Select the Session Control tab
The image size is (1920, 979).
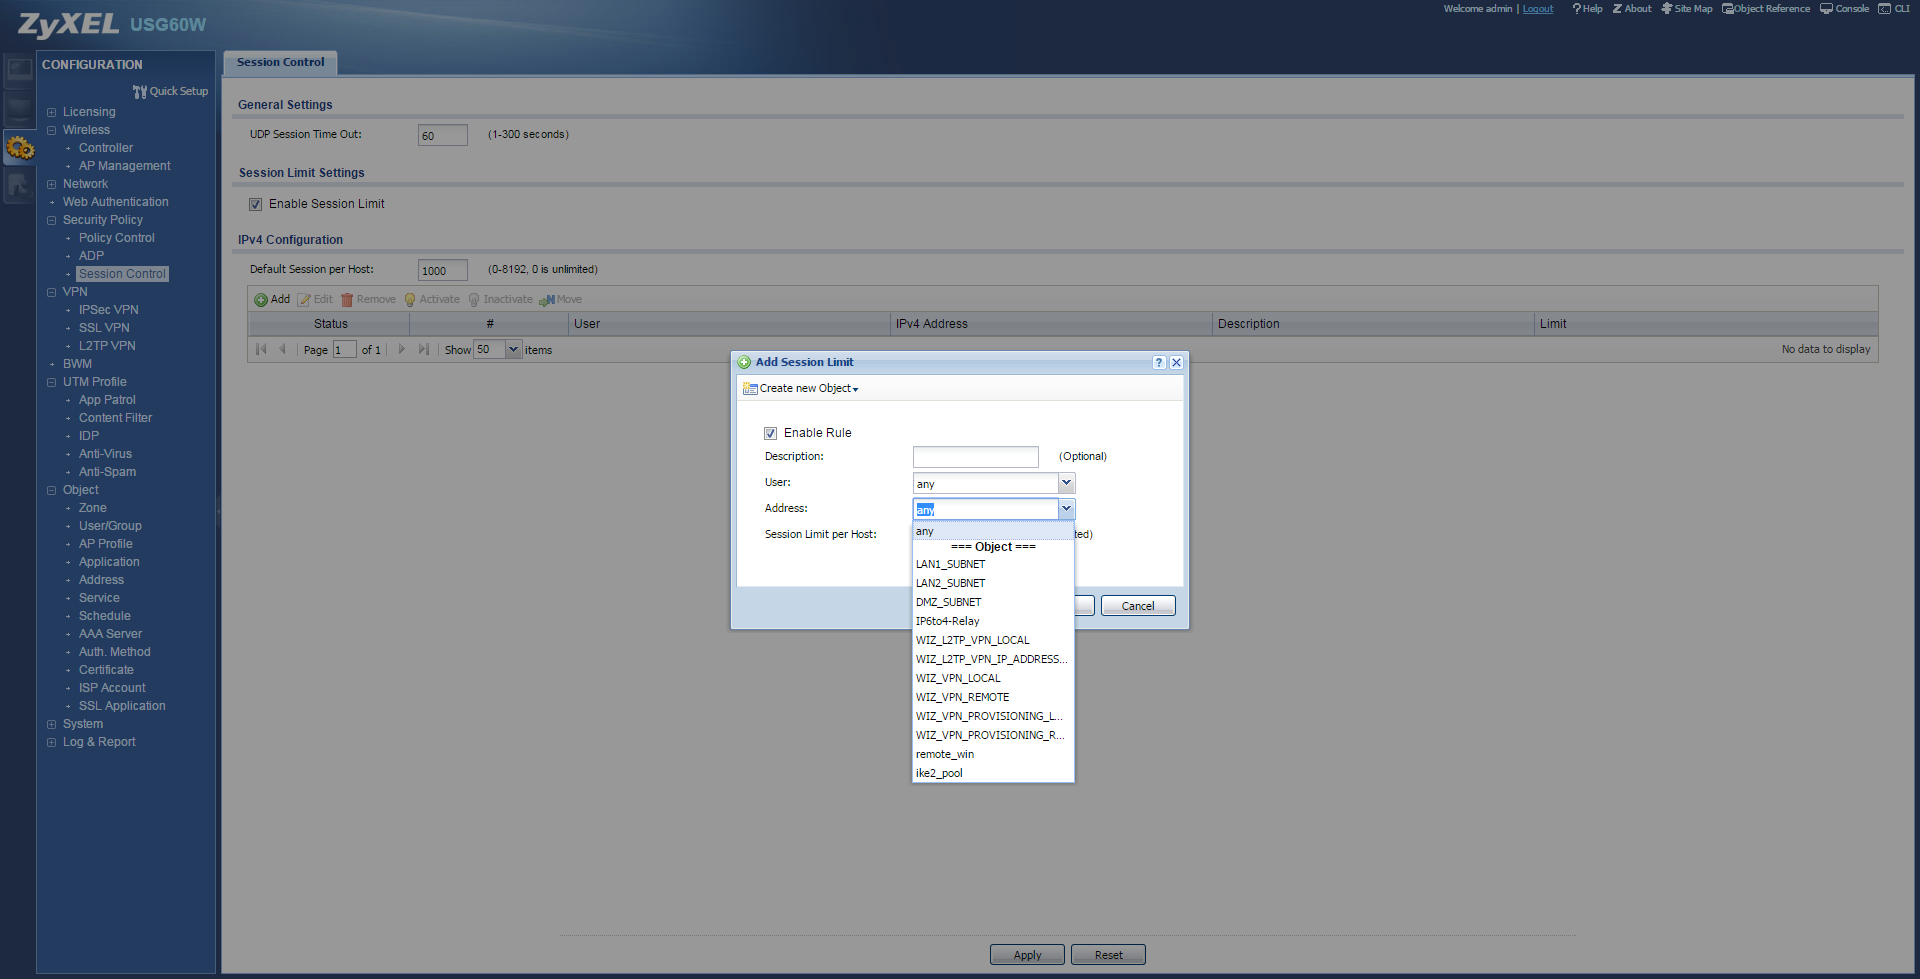pyautogui.click(x=280, y=63)
